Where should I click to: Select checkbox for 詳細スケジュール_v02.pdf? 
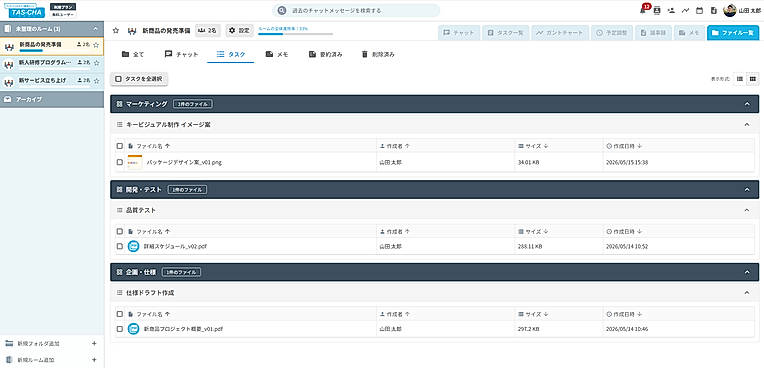pyautogui.click(x=120, y=247)
